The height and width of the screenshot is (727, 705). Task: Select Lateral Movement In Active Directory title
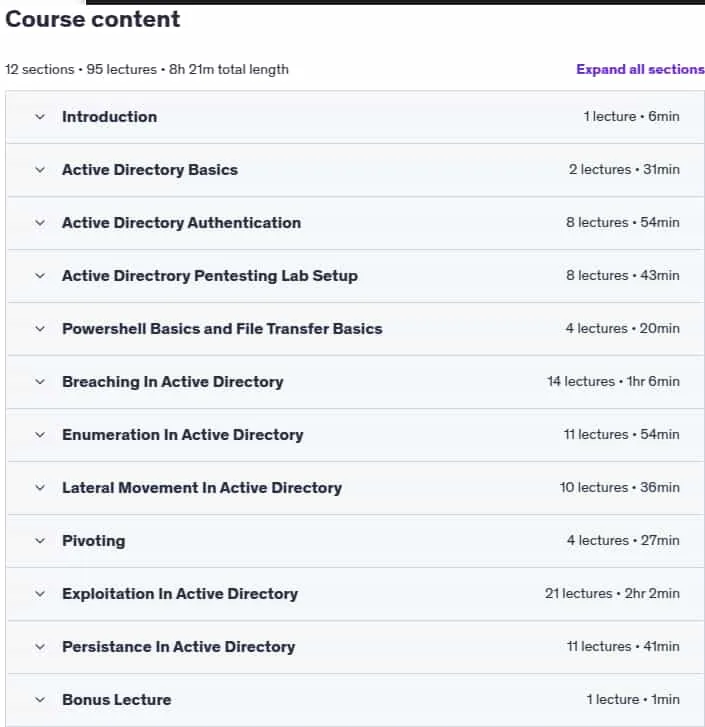click(202, 488)
